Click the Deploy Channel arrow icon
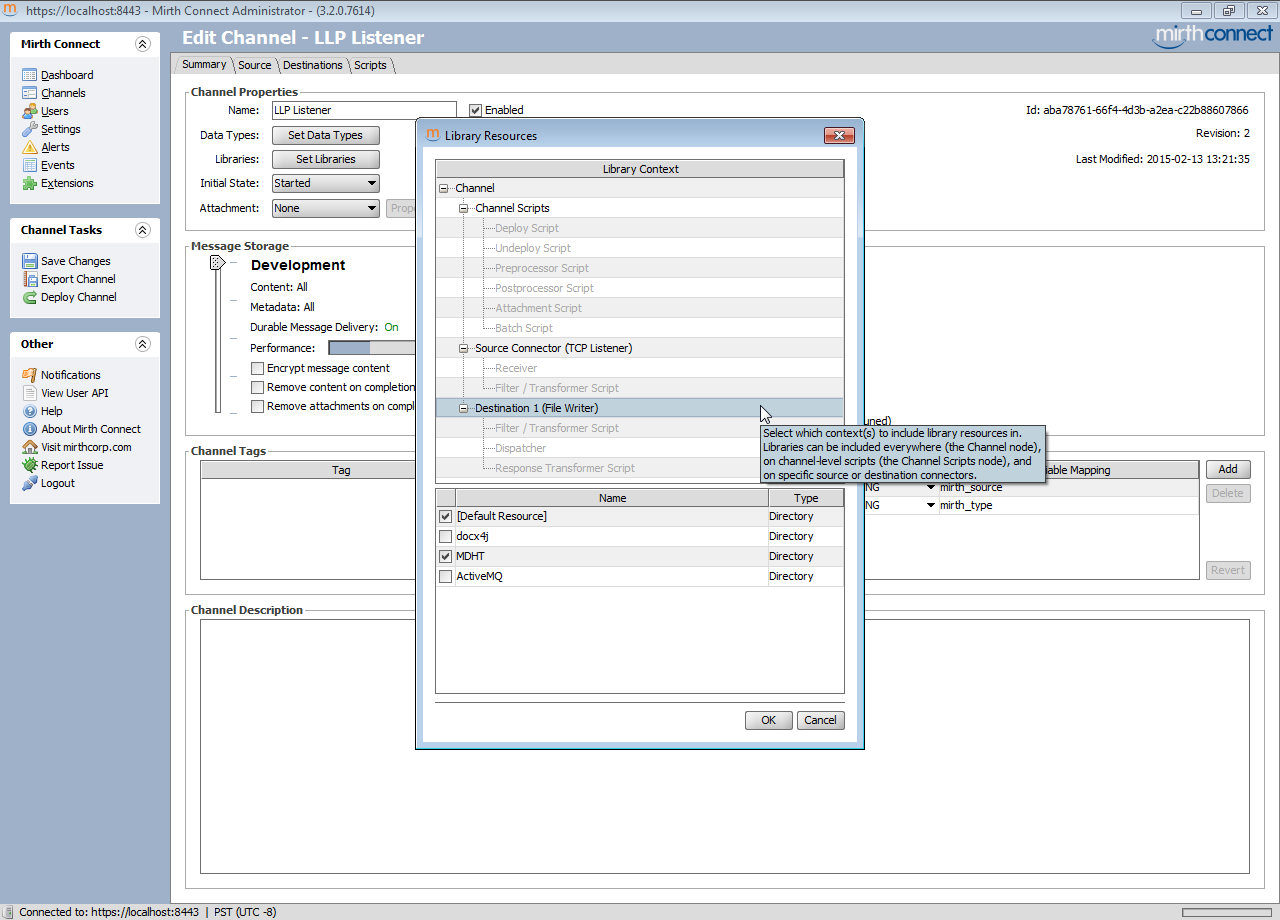 click(30, 297)
